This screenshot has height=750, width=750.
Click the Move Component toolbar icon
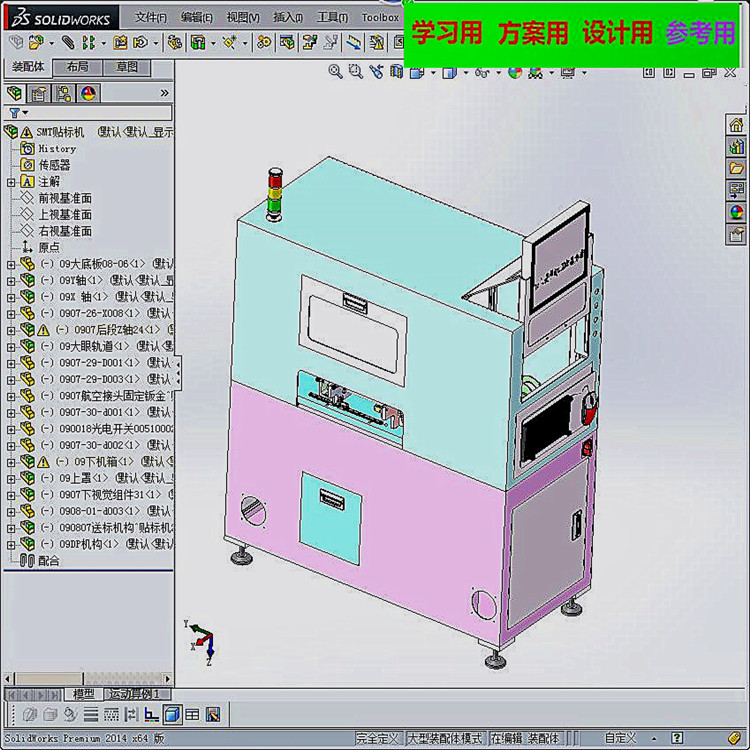(x=140, y=43)
